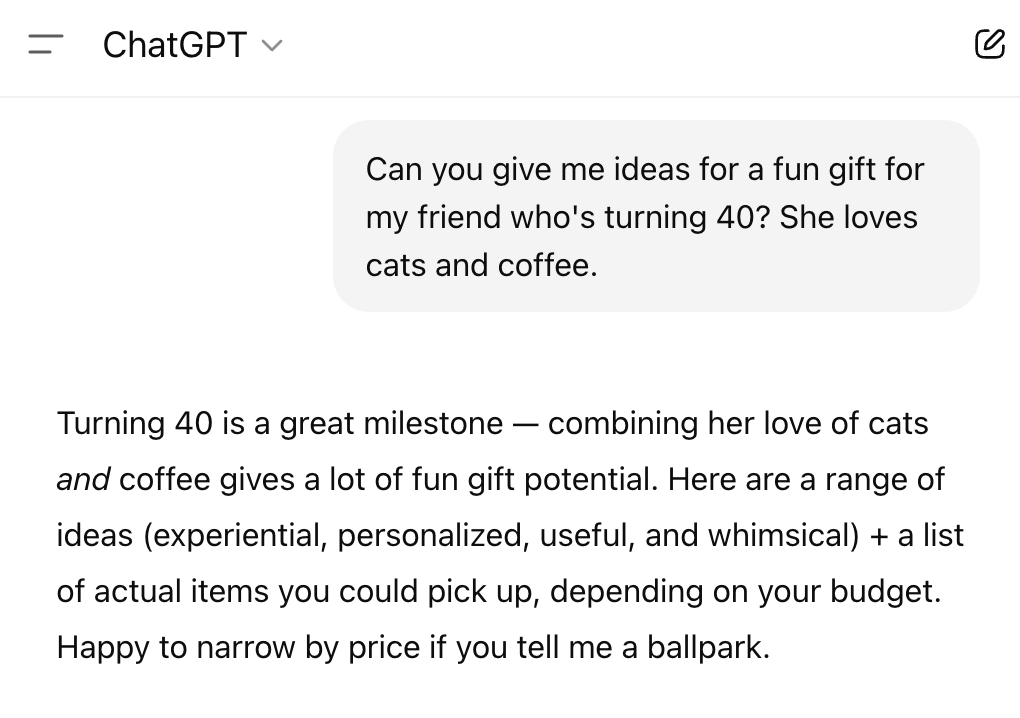Click the italic word "and" in response

[83, 480]
